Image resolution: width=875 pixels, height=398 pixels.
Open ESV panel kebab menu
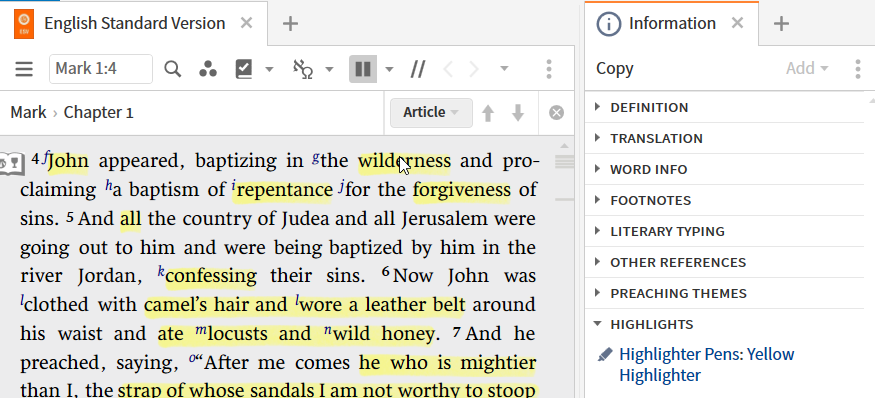coord(549,69)
